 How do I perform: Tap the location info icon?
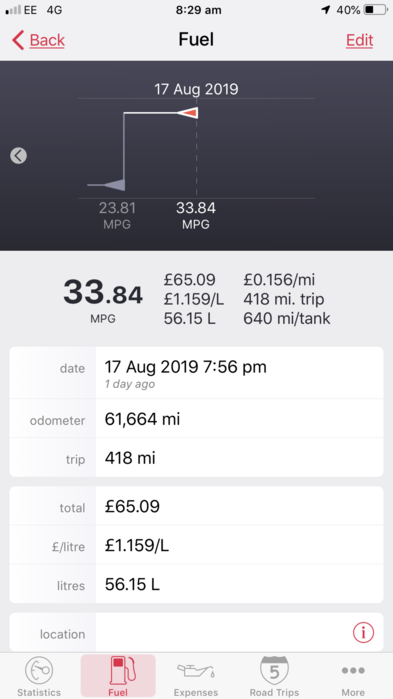(x=363, y=632)
